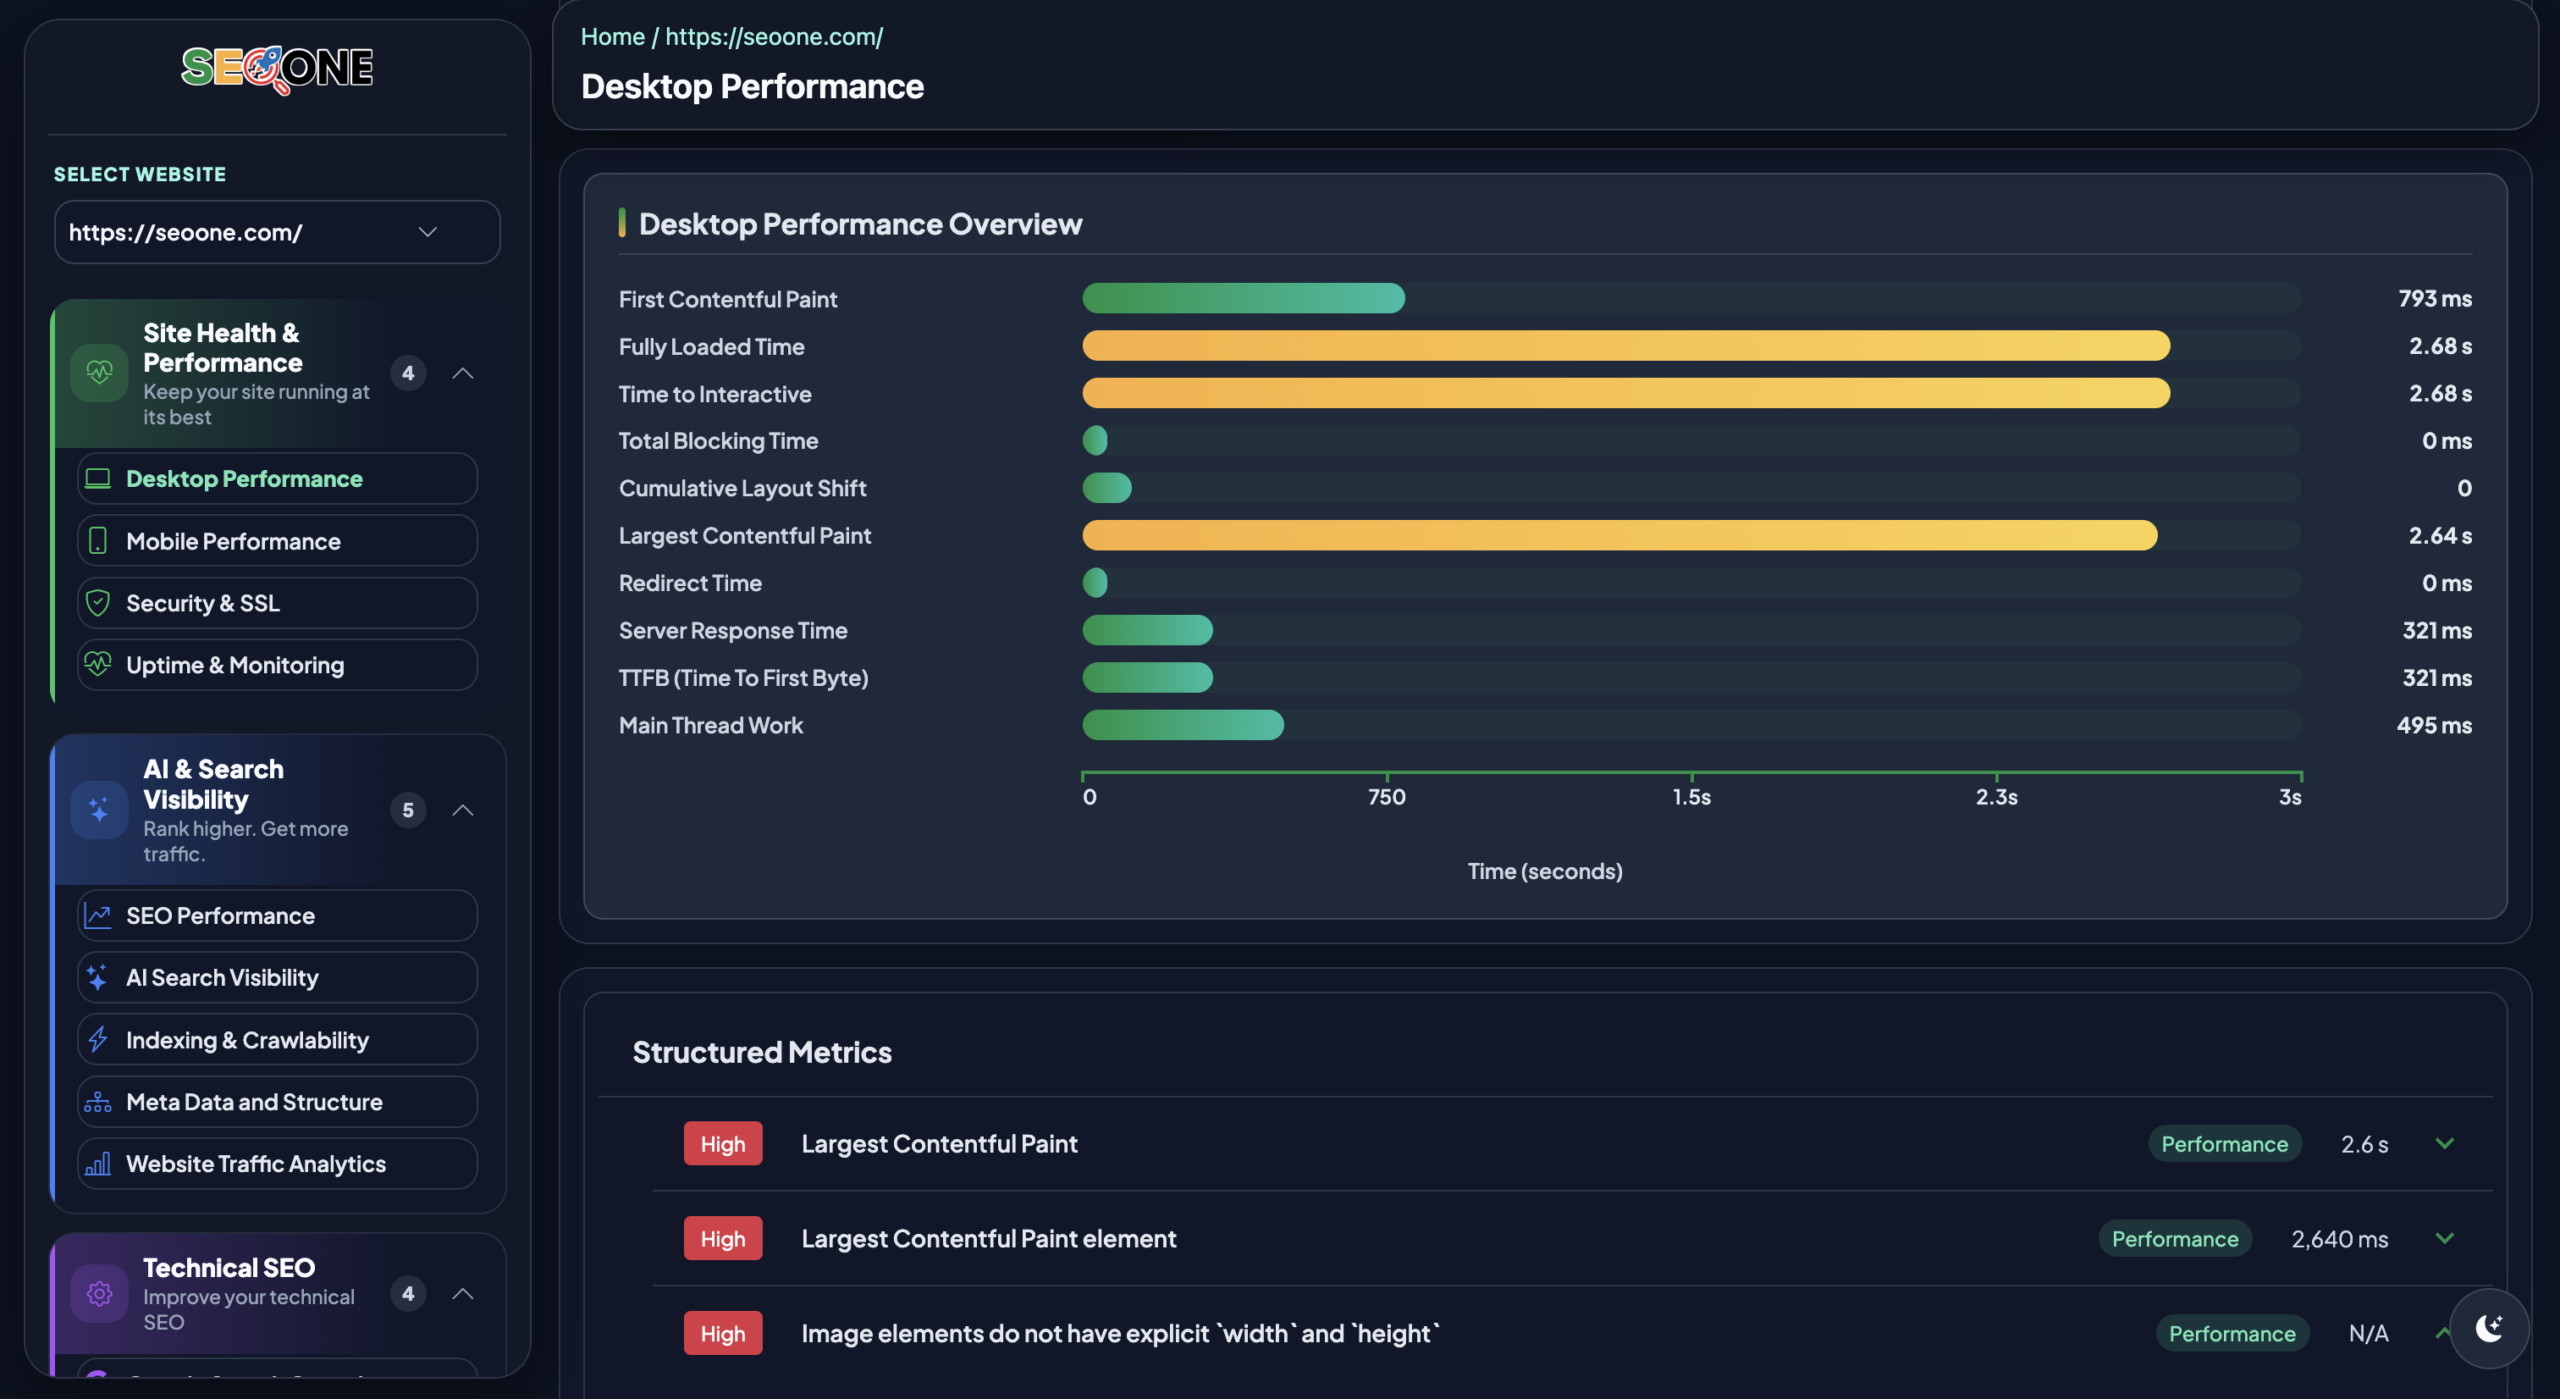This screenshot has height=1399, width=2560.
Task: Click the 1.5s axis tick label
Action: point(1692,797)
